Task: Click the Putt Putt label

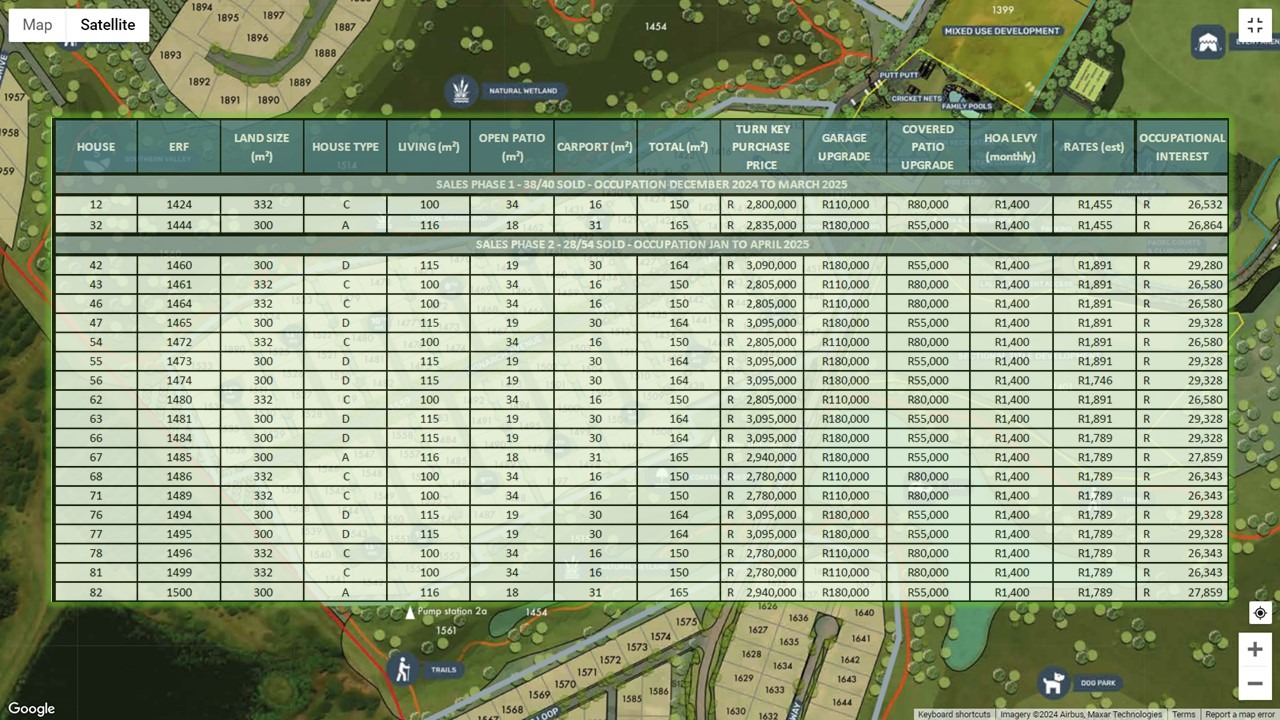Action: click(898, 75)
